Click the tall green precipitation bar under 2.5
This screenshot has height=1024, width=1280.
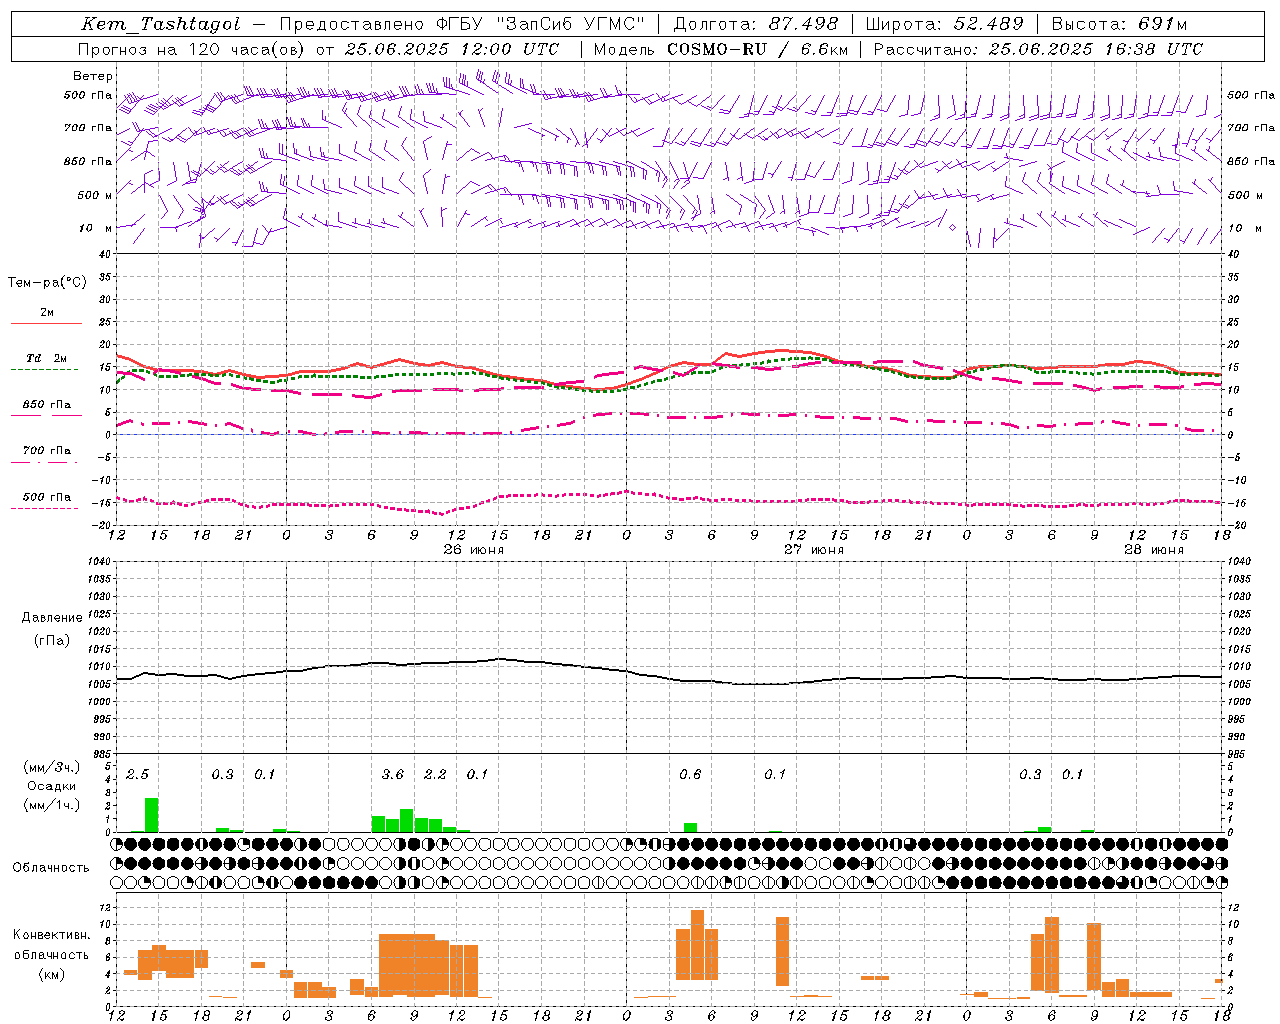[x=152, y=814]
